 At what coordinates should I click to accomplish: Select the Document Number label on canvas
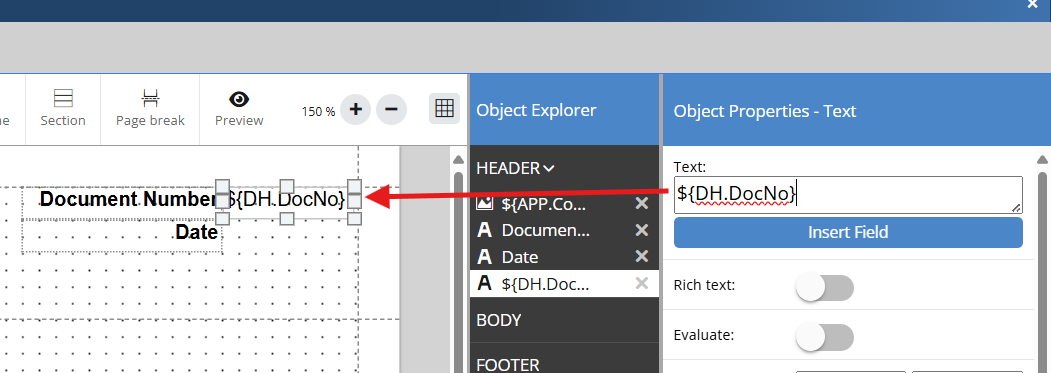pos(128,199)
